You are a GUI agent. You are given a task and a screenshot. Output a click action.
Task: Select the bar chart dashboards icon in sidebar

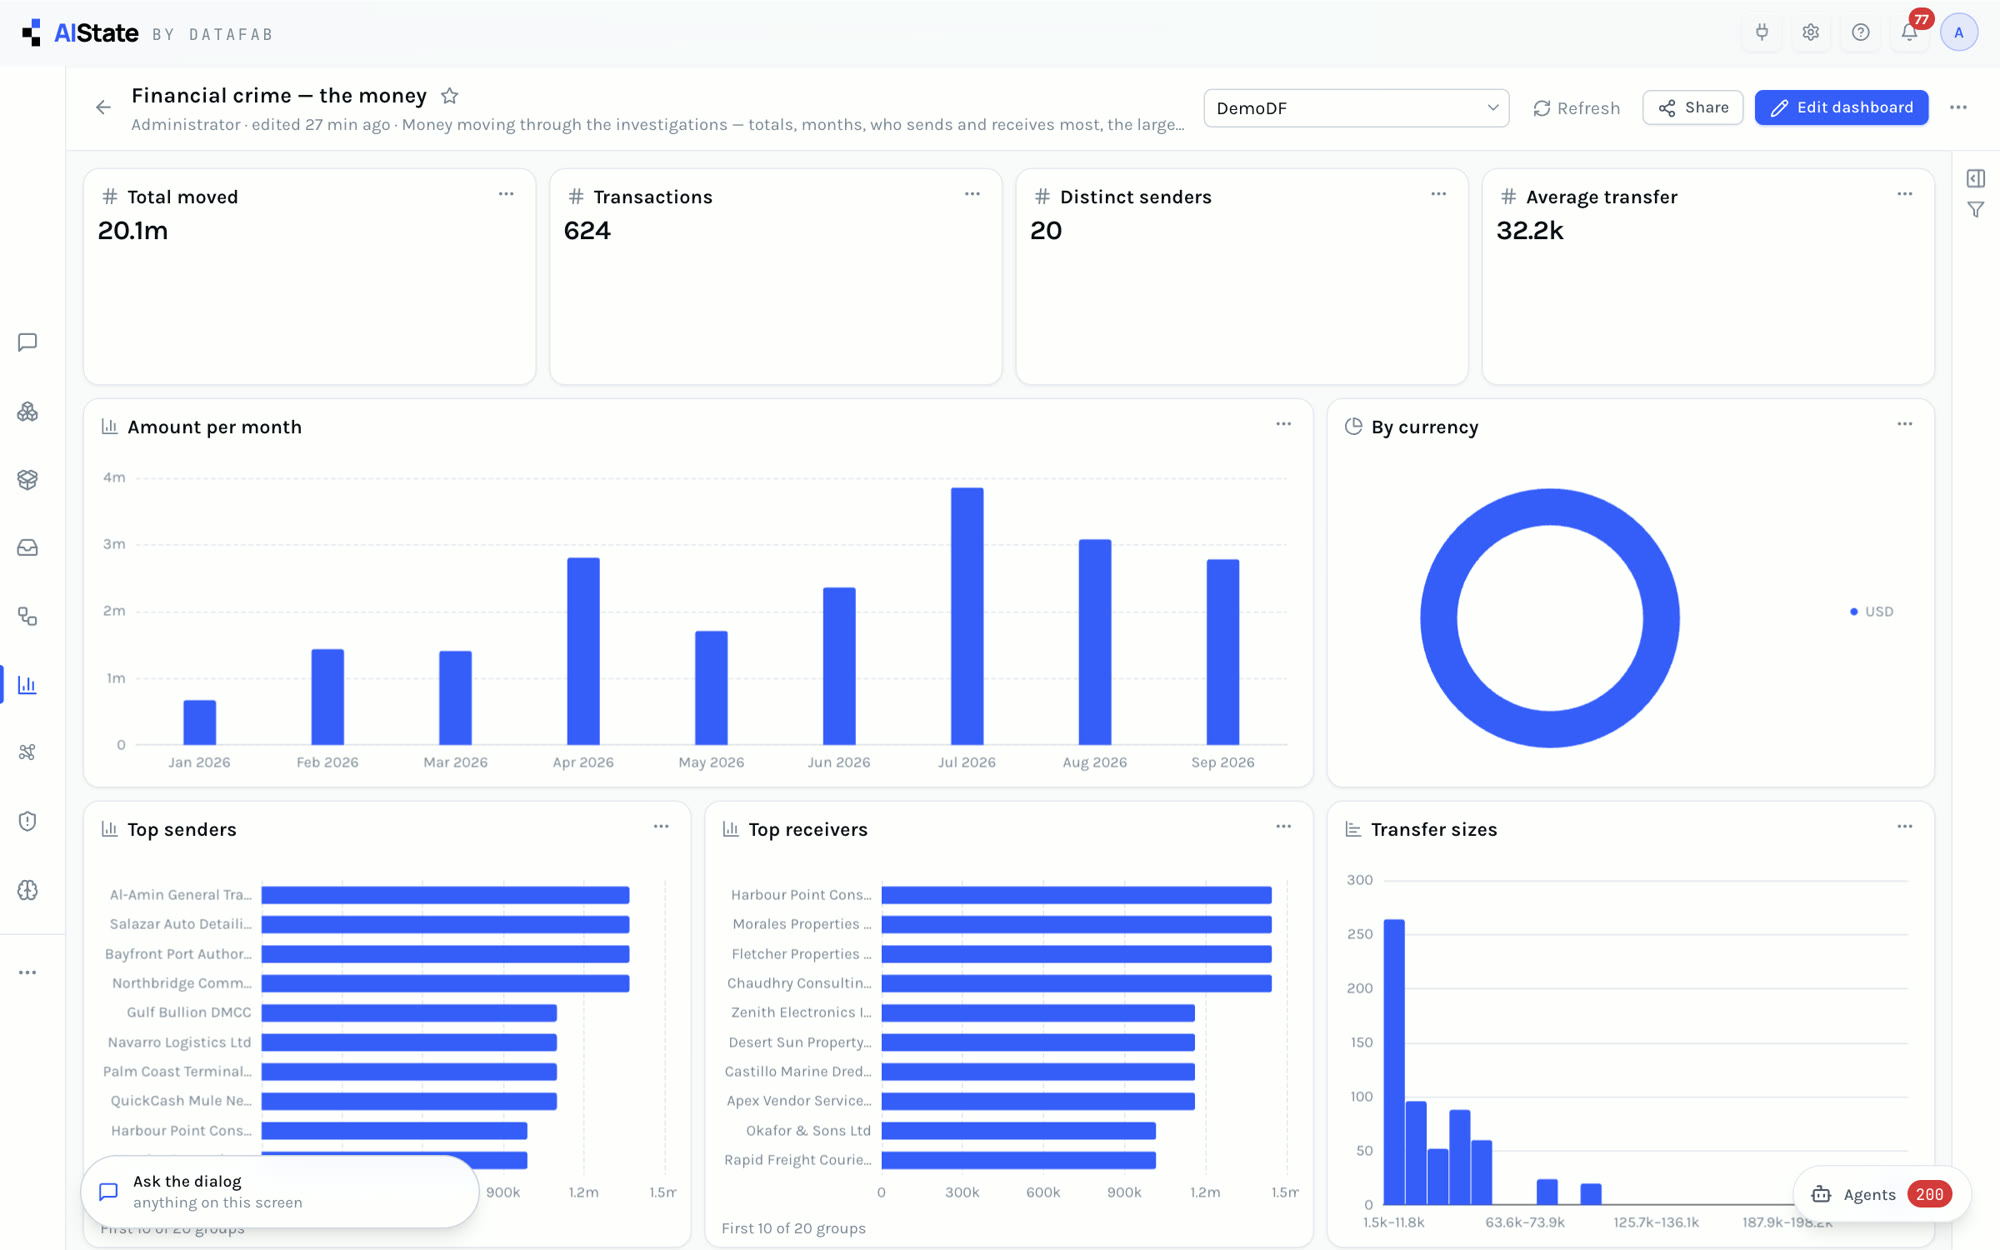tap(28, 685)
